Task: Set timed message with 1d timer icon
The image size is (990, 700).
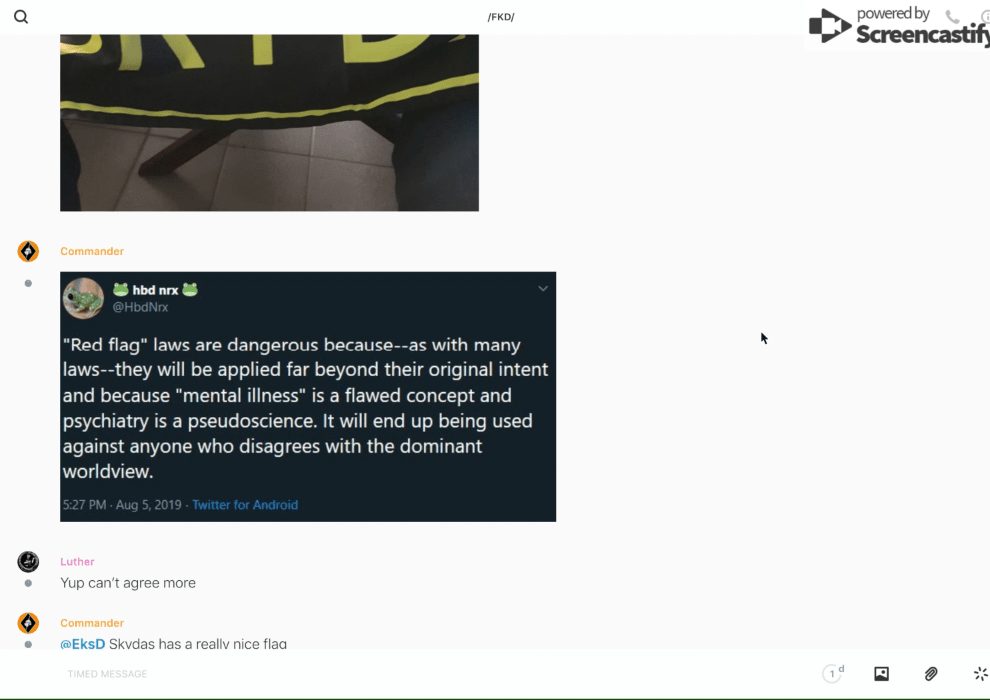Action: [833, 673]
